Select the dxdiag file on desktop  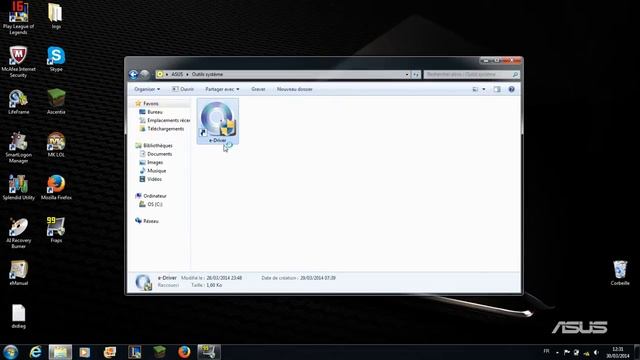(x=18, y=316)
